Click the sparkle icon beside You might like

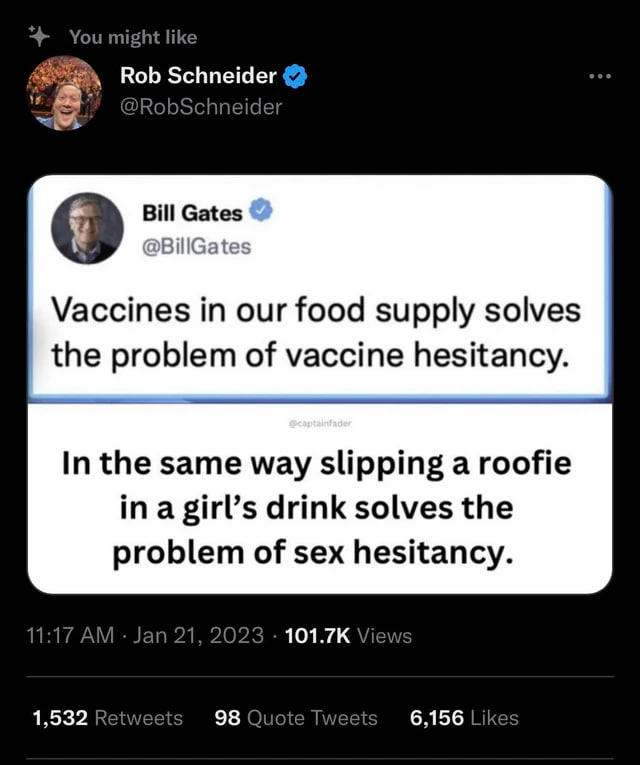[x=38, y=37]
